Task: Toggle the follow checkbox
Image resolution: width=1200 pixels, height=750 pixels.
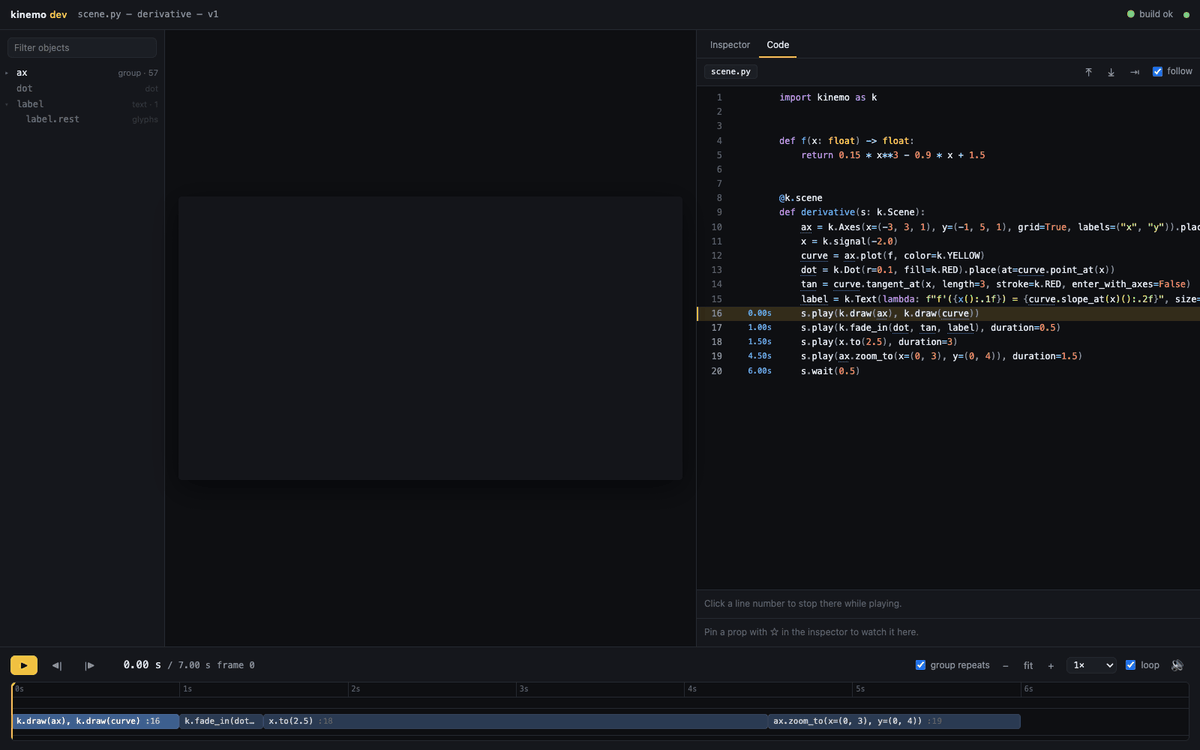Action: 1158,72
